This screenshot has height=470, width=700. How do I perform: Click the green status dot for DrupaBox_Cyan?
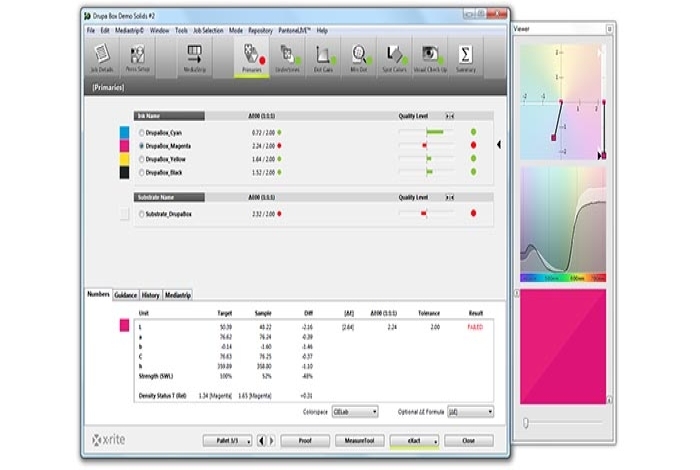coord(473,132)
